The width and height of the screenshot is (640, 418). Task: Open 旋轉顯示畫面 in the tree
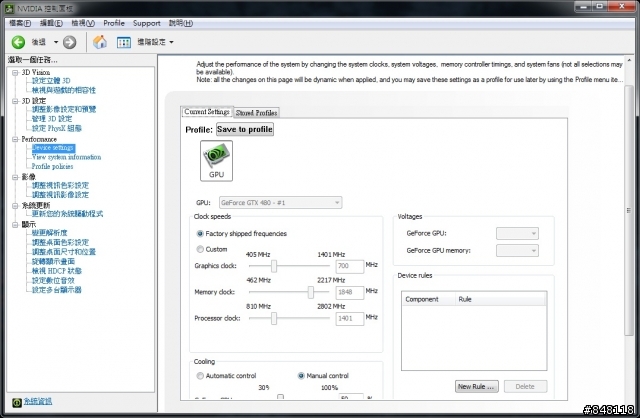(53, 262)
